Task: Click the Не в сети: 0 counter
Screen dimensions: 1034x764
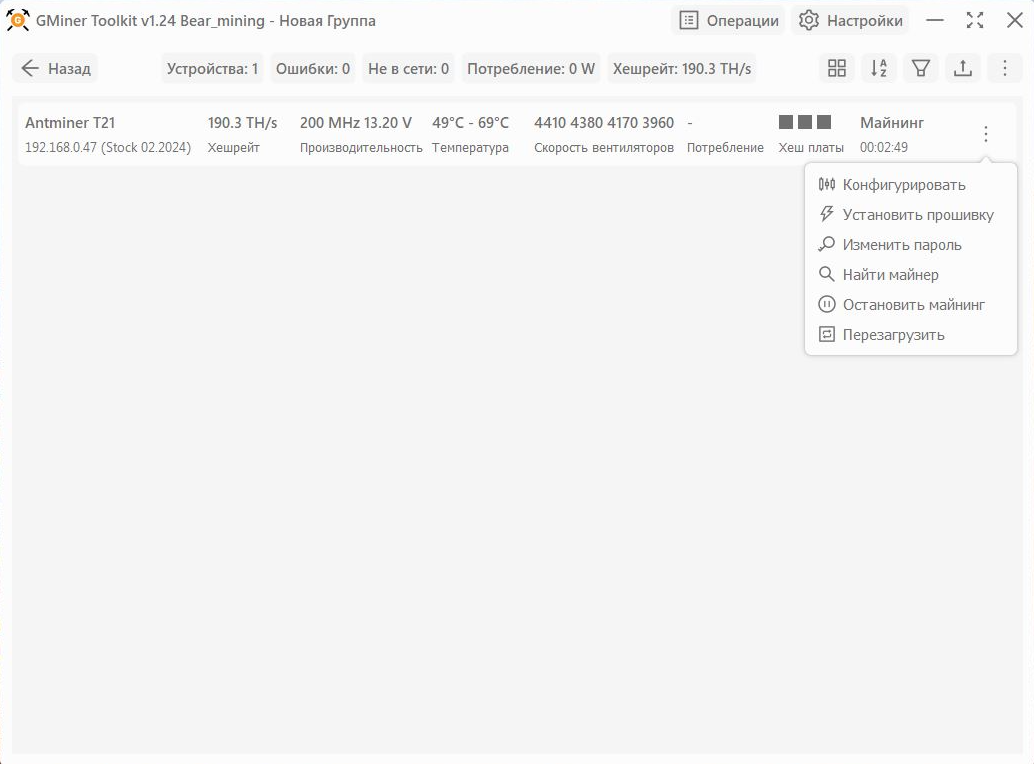Action: pyautogui.click(x=408, y=69)
